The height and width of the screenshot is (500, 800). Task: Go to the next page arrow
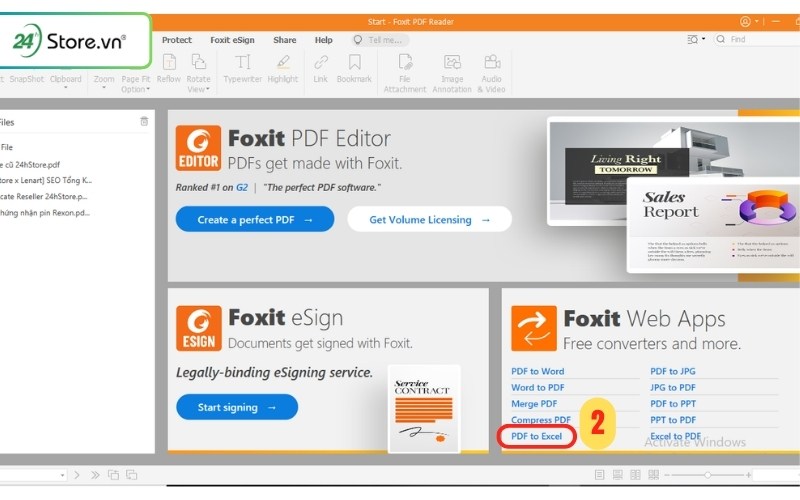point(77,475)
